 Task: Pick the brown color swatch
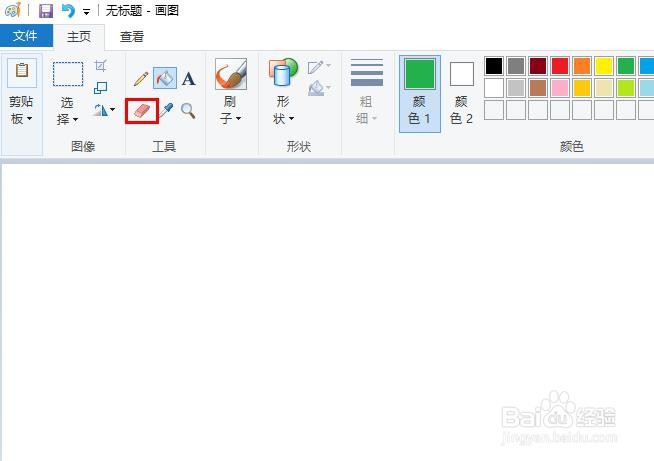538,88
